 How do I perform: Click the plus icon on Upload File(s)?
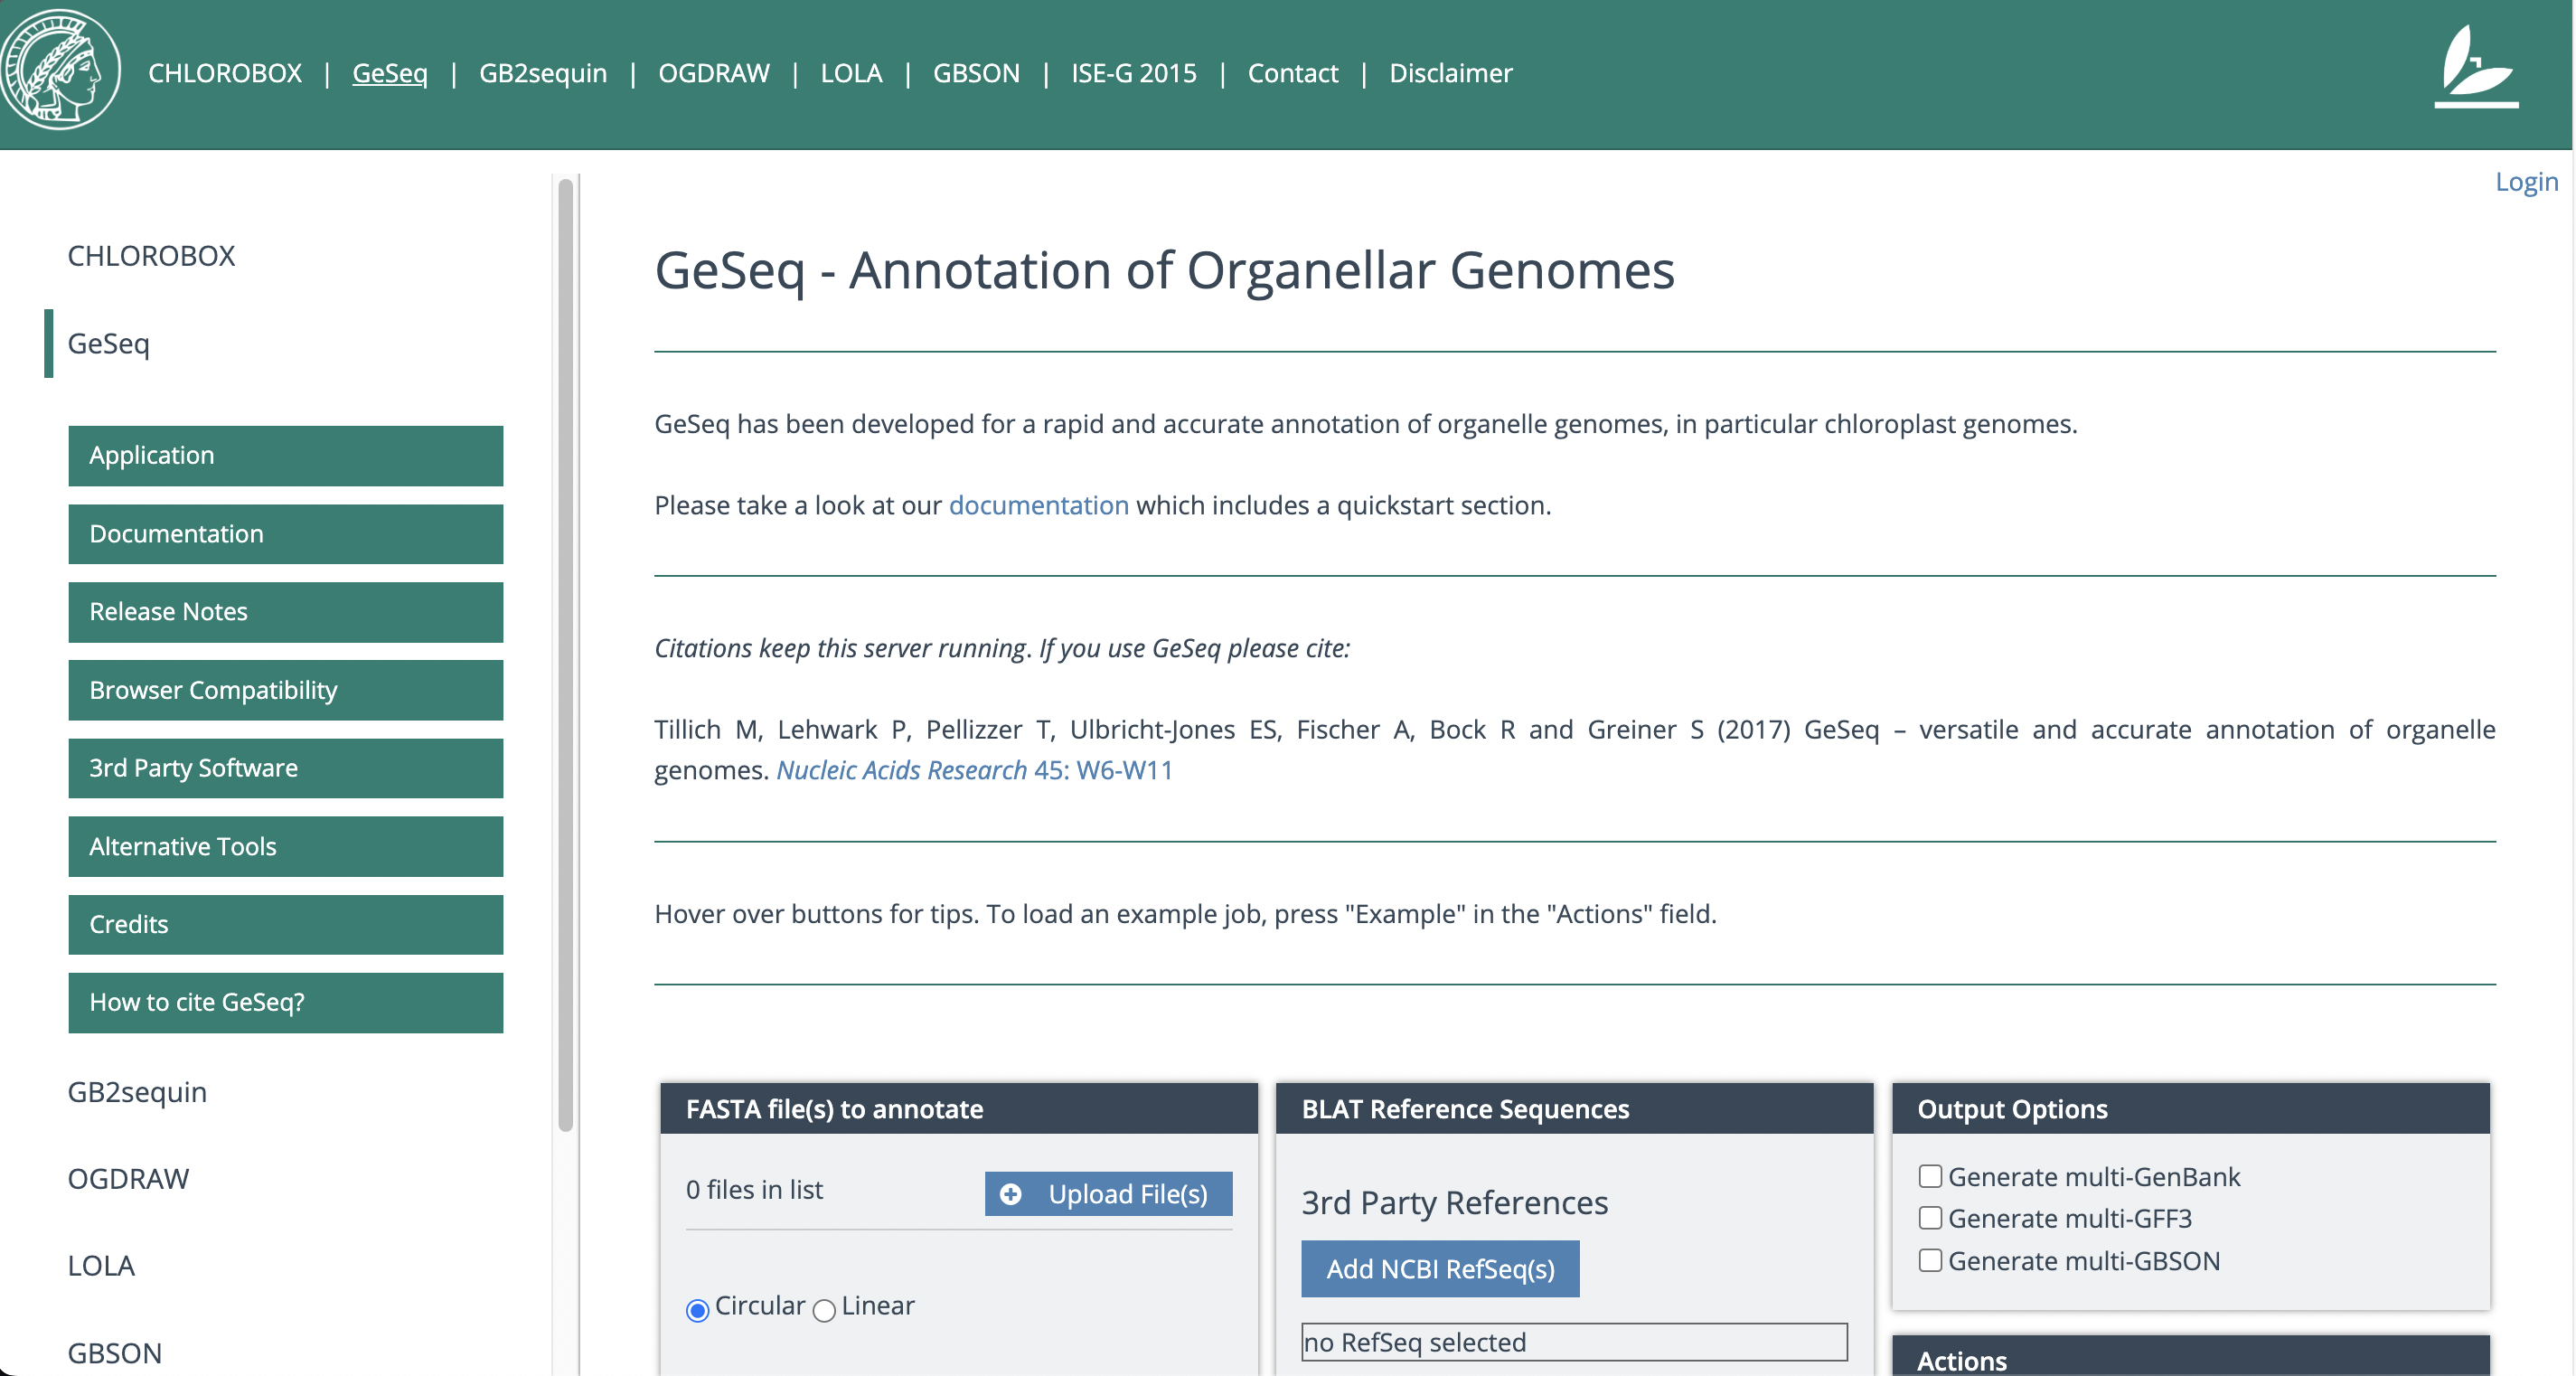(1011, 1194)
